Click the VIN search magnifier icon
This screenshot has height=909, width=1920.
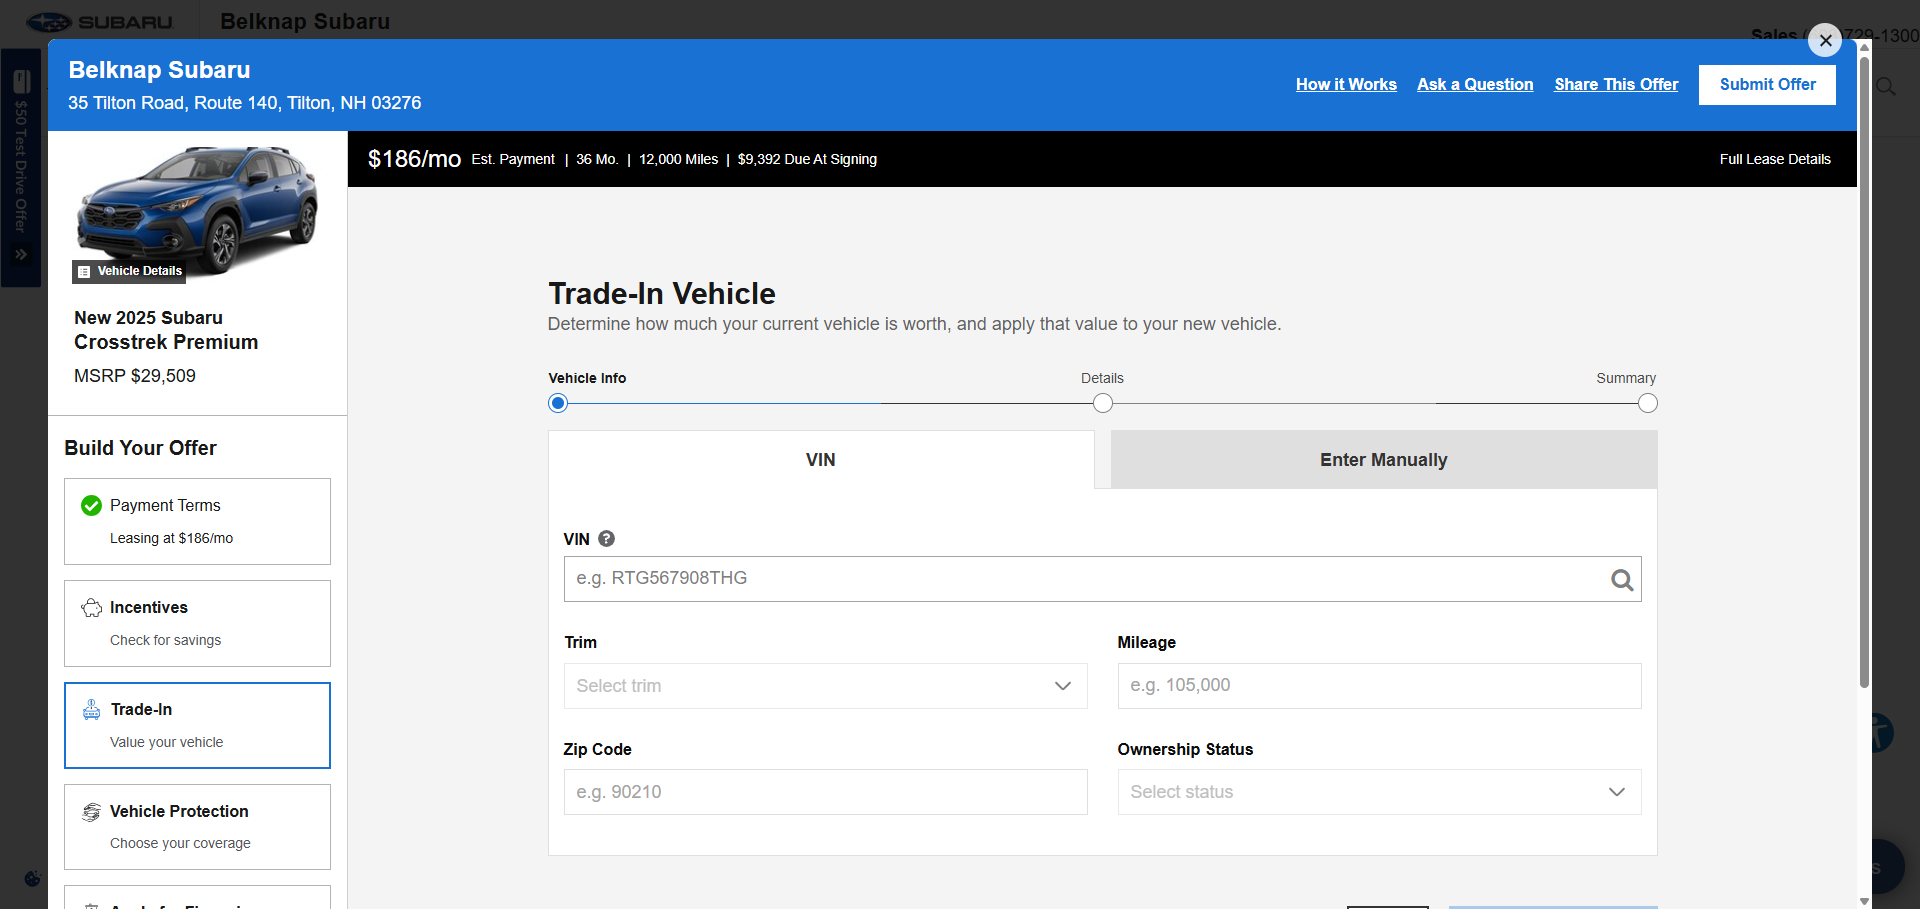(1622, 580)
